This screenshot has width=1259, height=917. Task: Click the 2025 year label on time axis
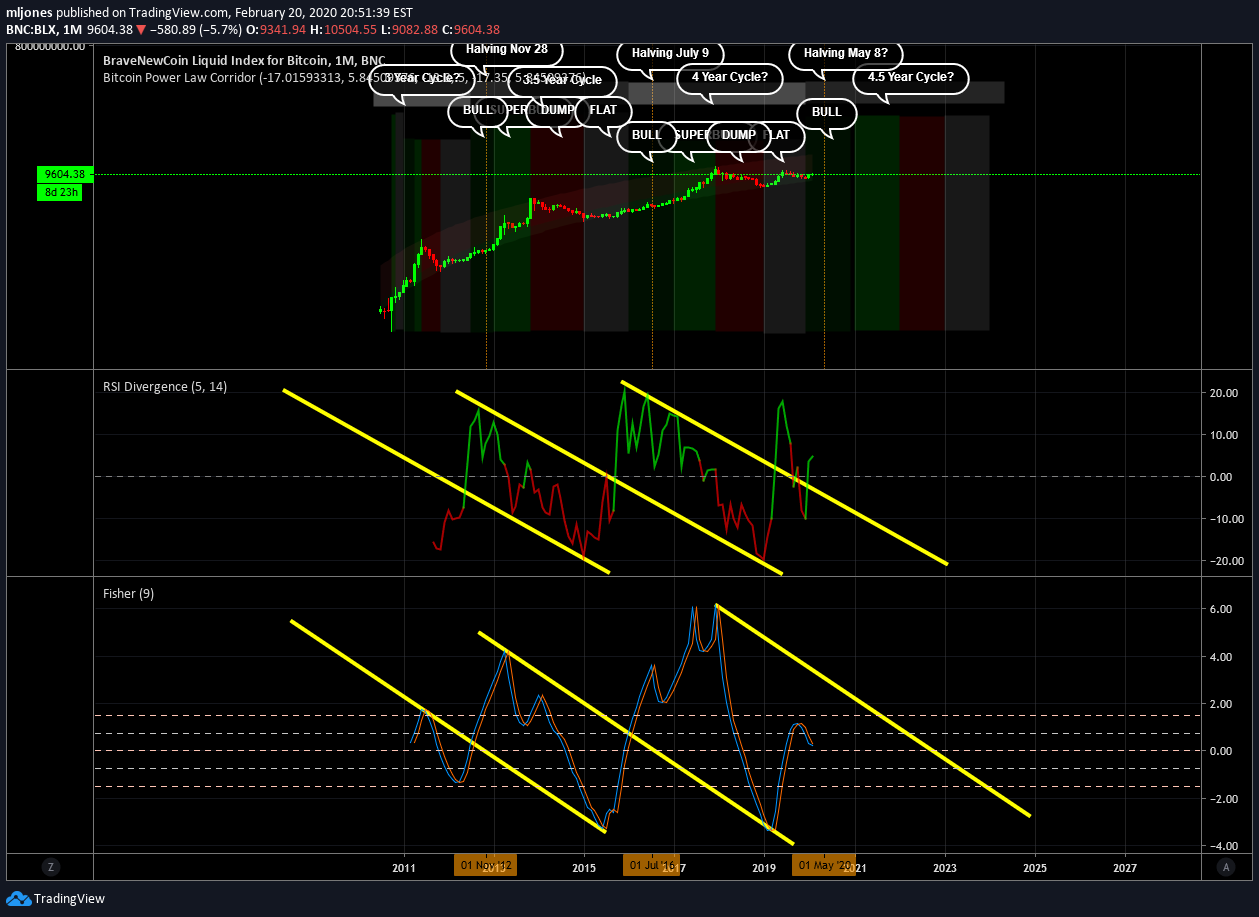tap(1035, 866)
